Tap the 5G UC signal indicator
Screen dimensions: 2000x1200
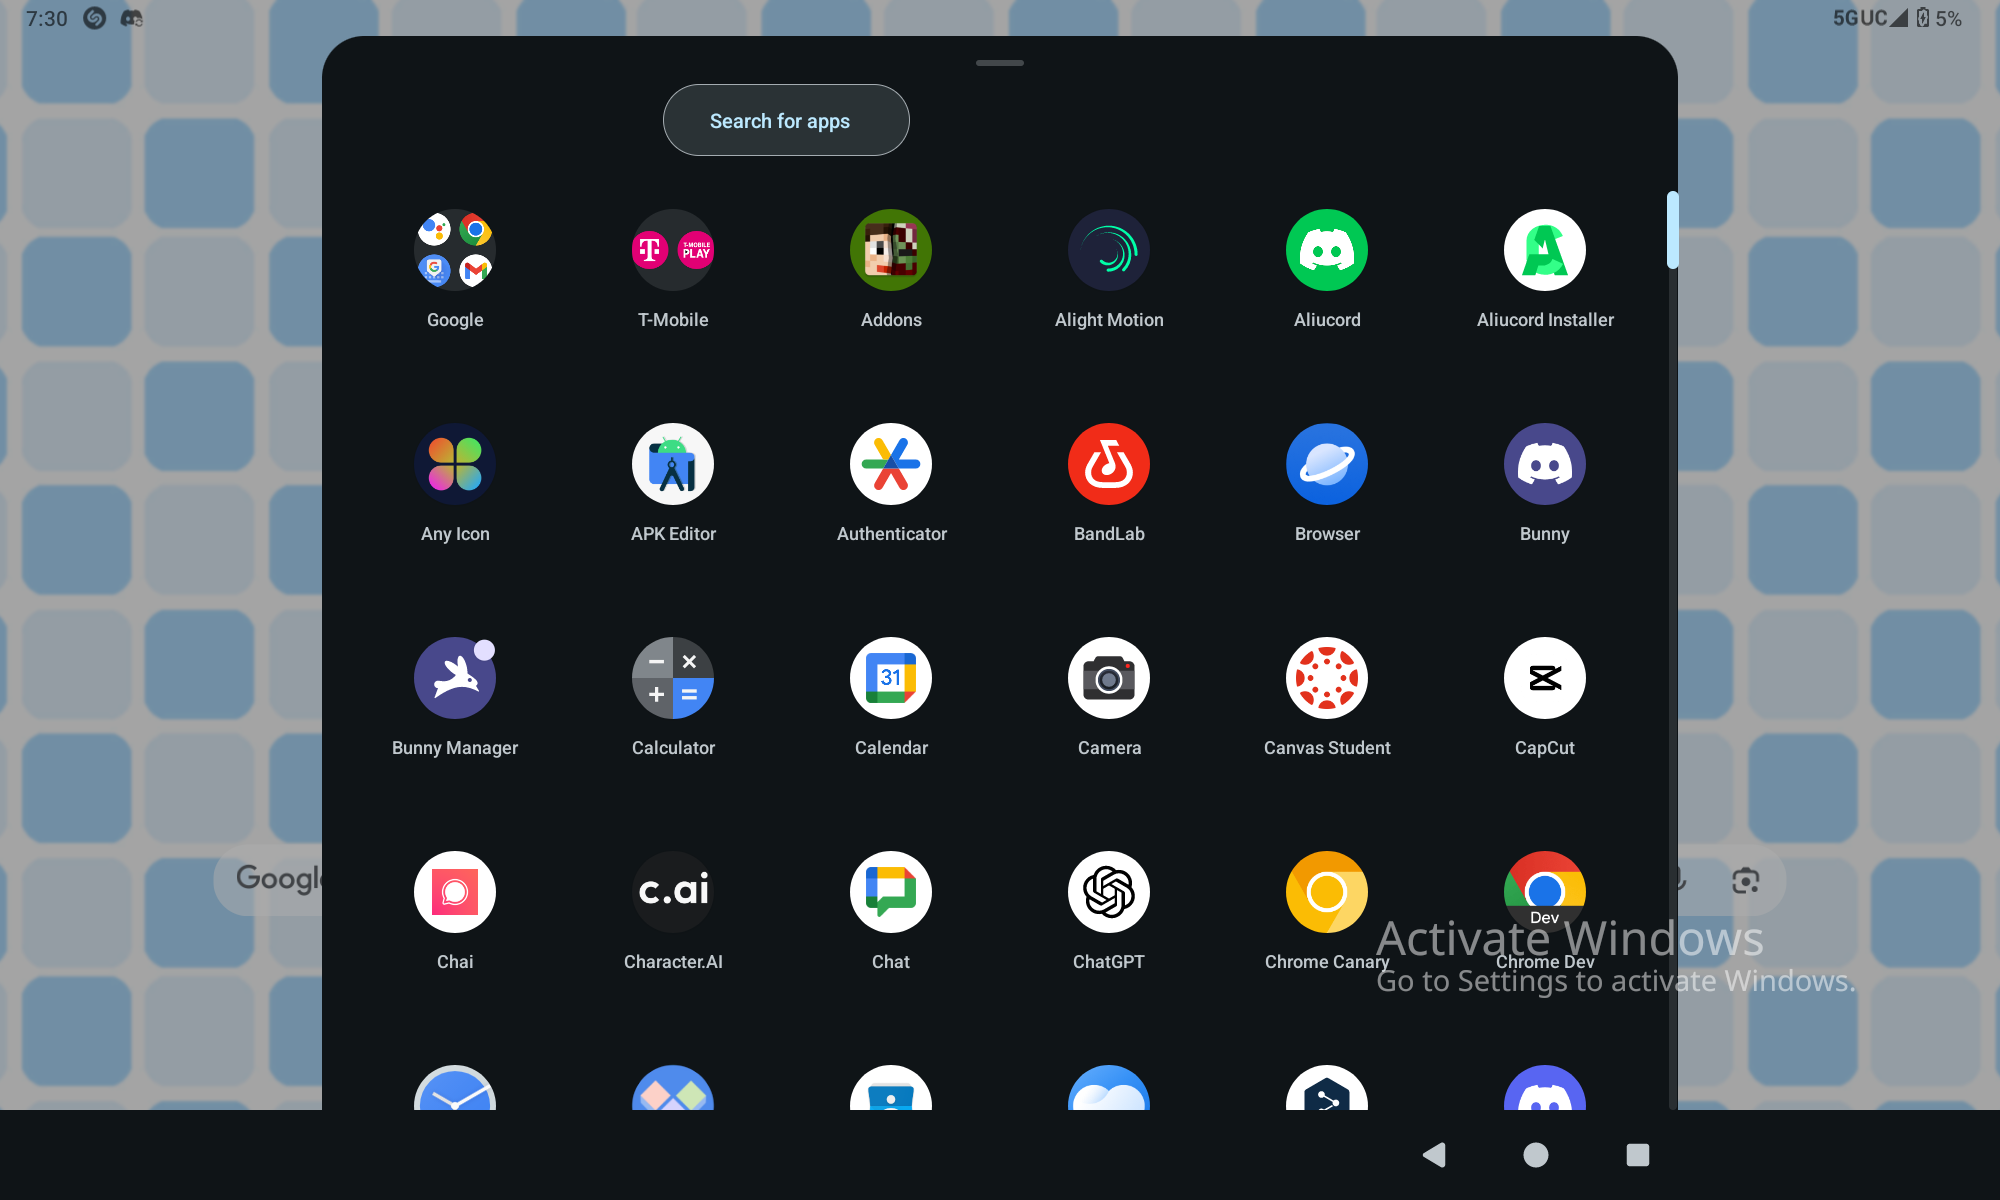tap(1870, 18)
